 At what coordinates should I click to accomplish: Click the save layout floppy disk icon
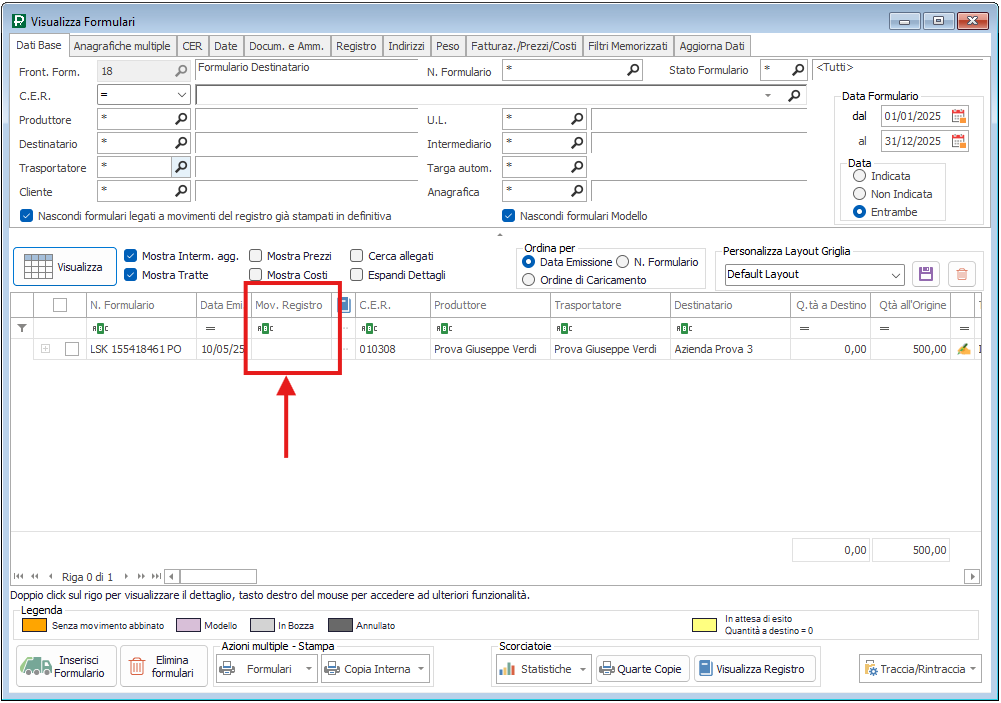[x=925, y=274]
